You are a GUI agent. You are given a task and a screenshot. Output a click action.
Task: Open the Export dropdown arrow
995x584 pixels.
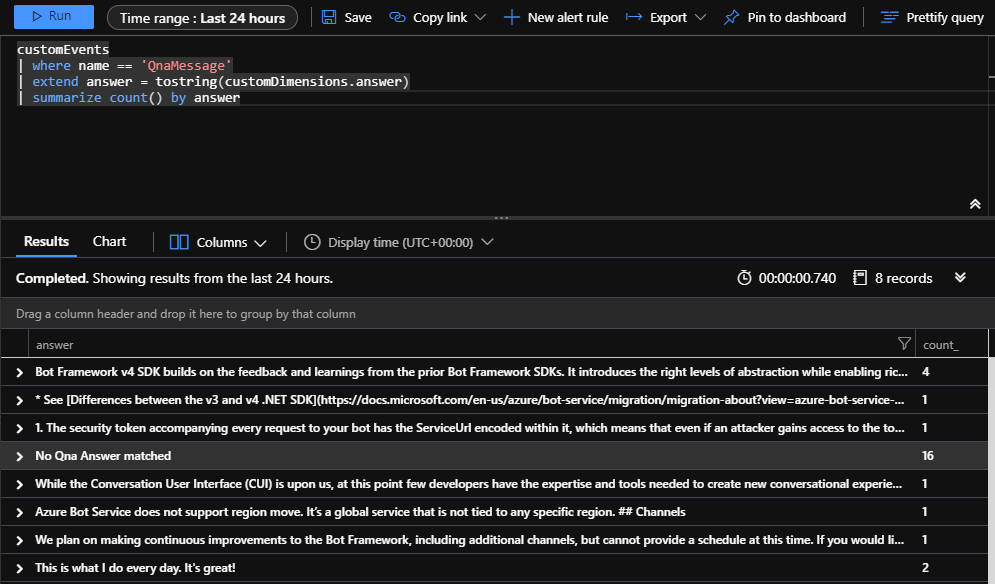[x=701, y=17]
